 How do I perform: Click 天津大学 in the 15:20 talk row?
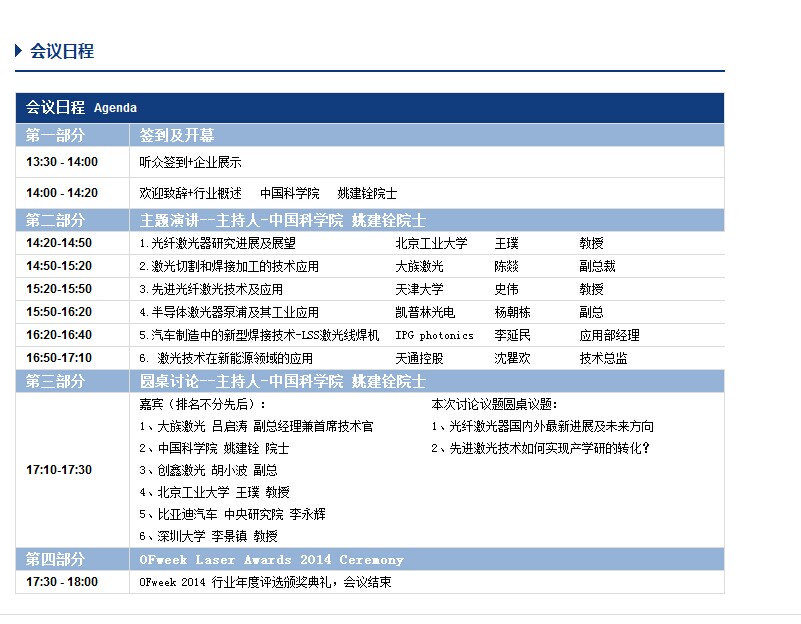419,289
